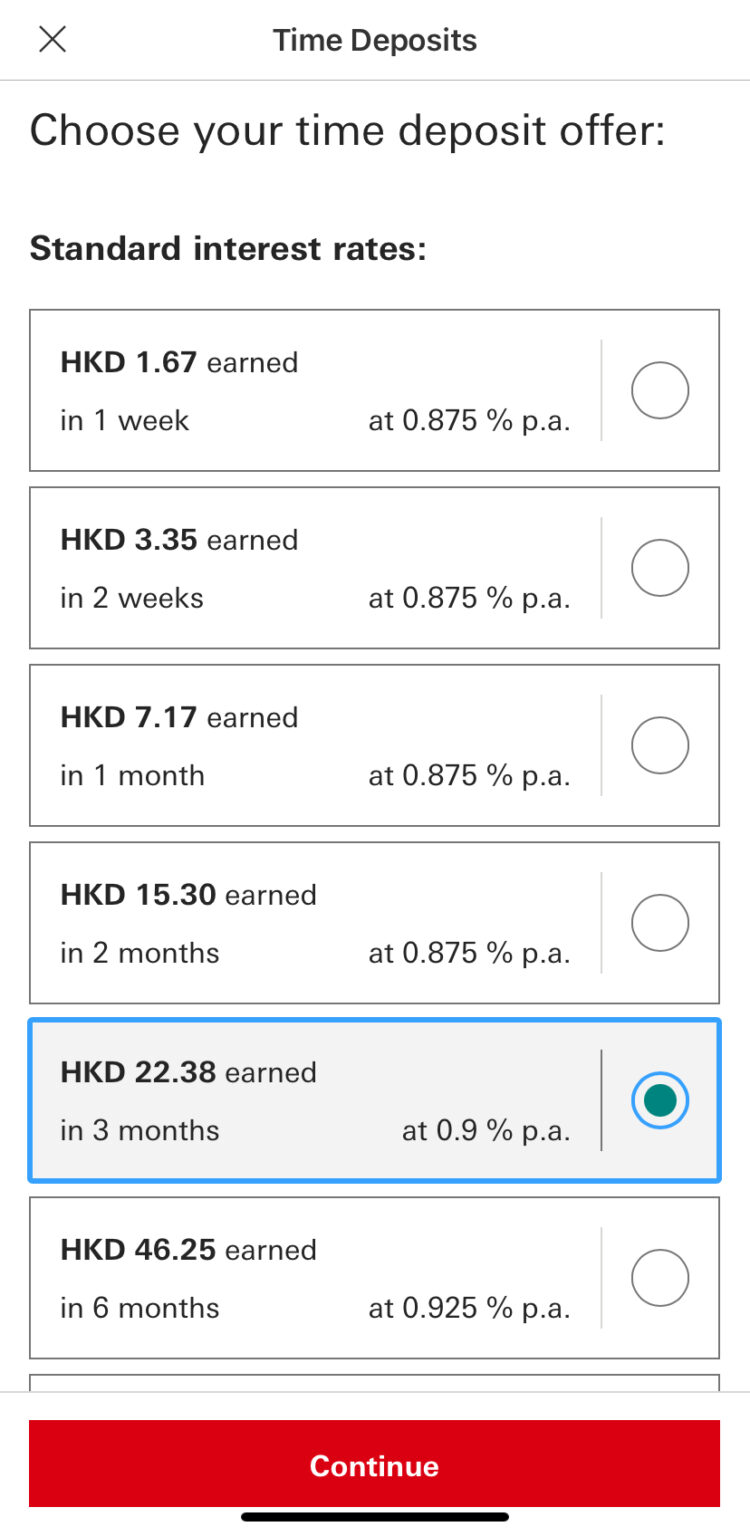Tap the HKD 22.38 earned label
The width and height of the screenshot is (750, 1536).
pos(188,1072)
